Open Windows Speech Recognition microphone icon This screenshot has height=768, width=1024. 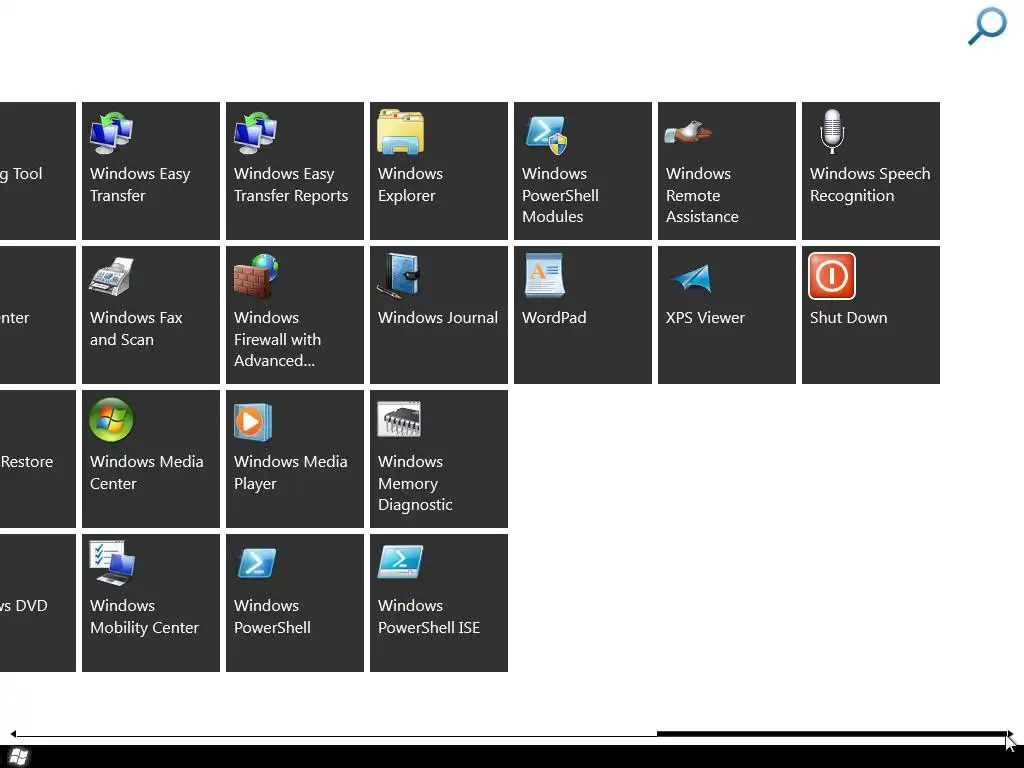(x=832, y=131)
